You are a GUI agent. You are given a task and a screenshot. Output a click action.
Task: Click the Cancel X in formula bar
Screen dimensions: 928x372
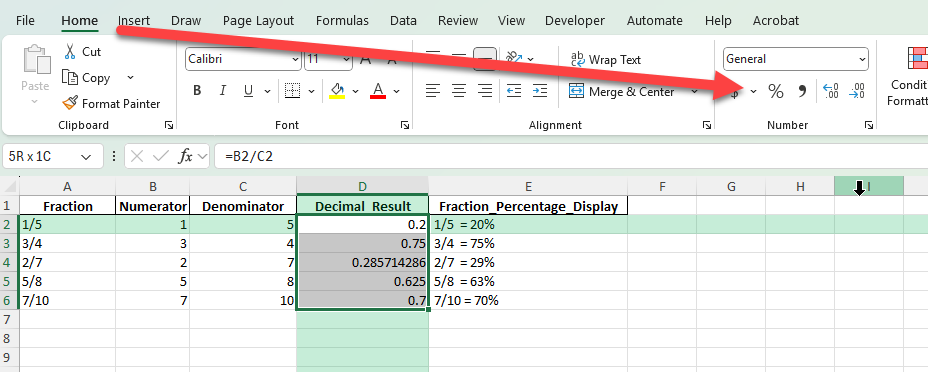pos(137,156)
